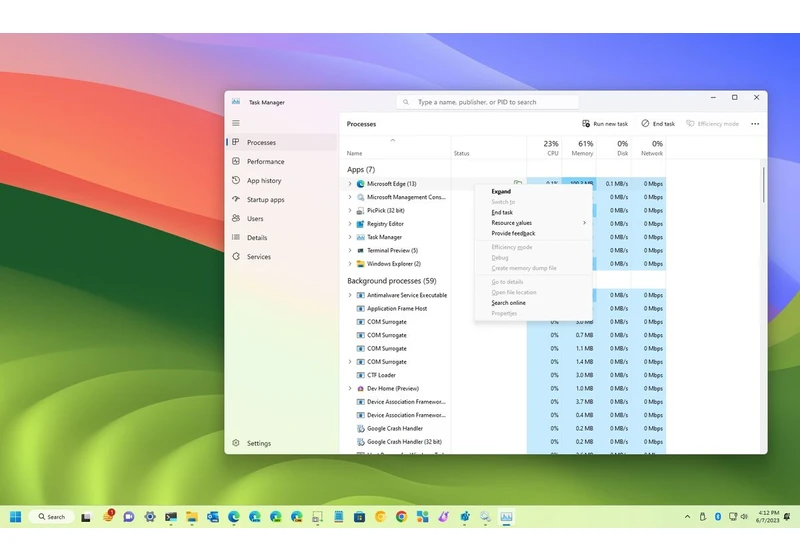Expand the Registry Editor row

tap(349, 223)
